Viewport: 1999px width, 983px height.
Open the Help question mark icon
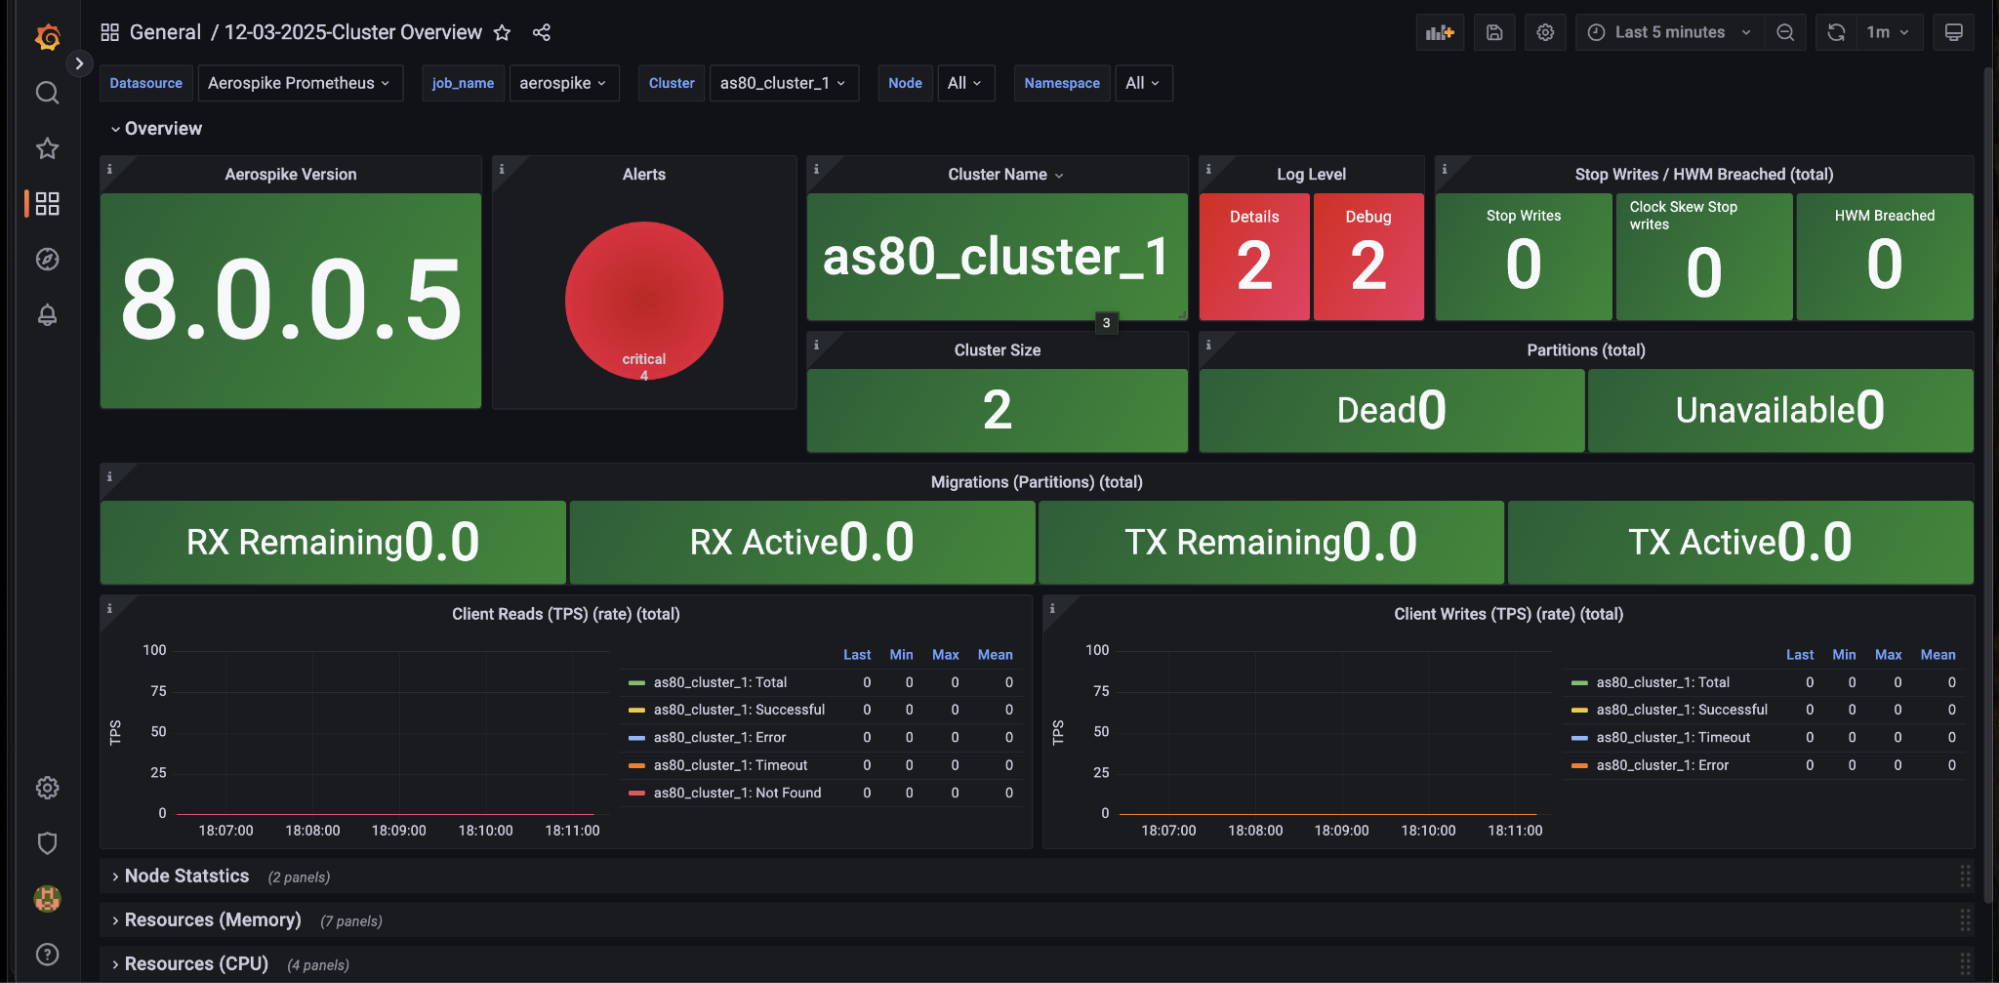click(47, 954)
